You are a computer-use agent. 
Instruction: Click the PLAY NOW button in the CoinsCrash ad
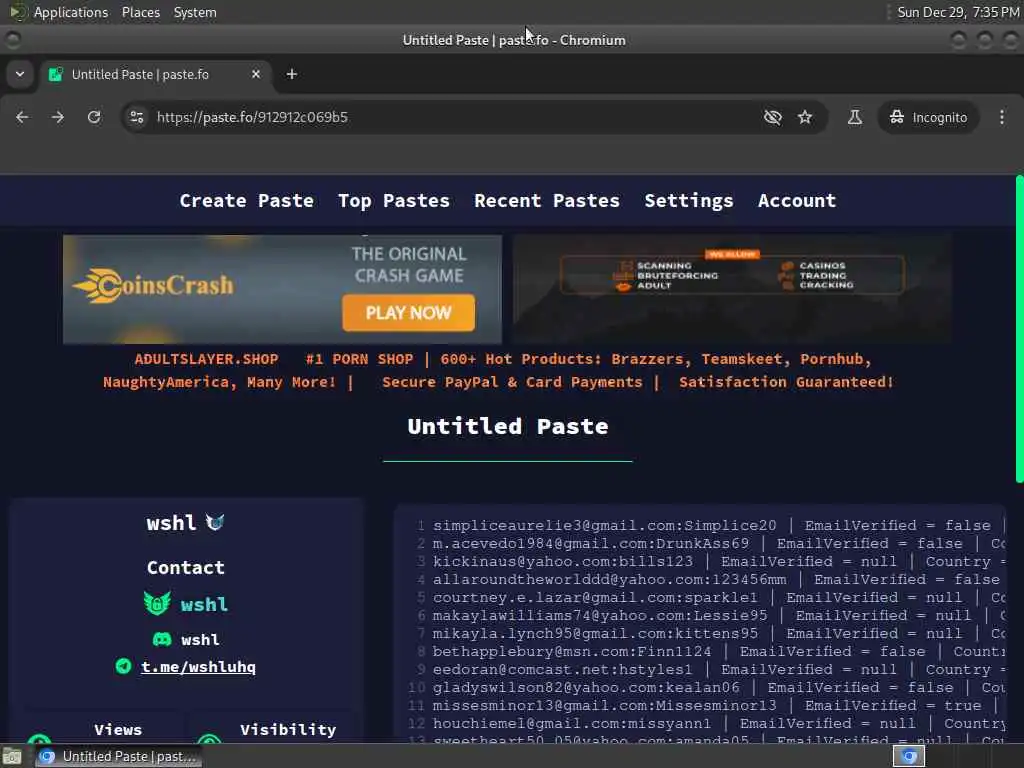point(408,313)
